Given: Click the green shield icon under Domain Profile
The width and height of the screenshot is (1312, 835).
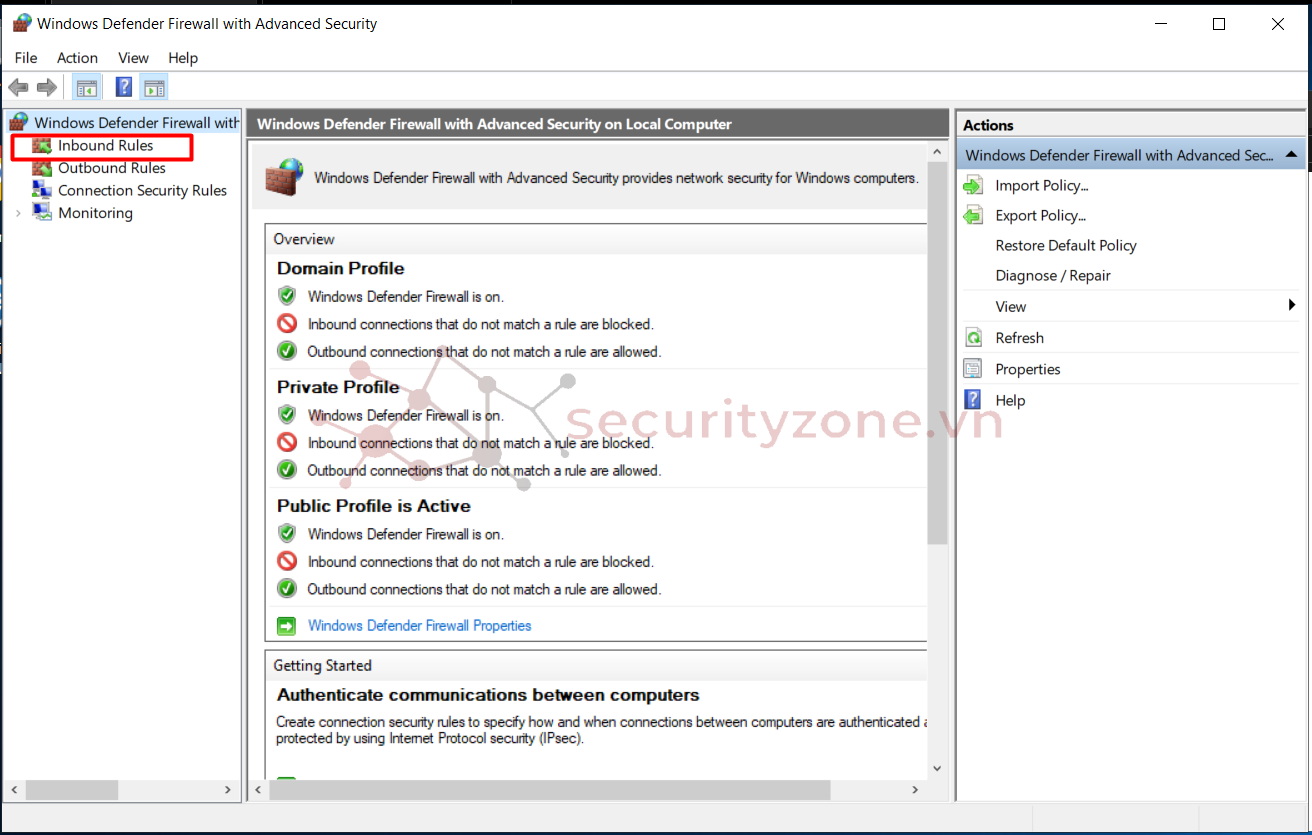Looking at the screenshot, I should coord(287,296).
